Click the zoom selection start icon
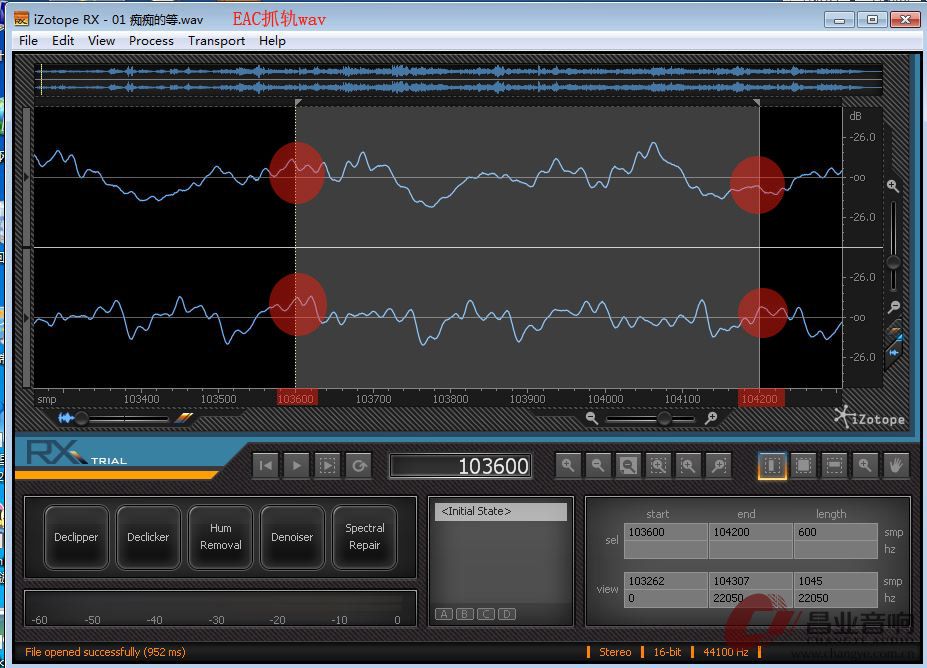 (688, 466)
